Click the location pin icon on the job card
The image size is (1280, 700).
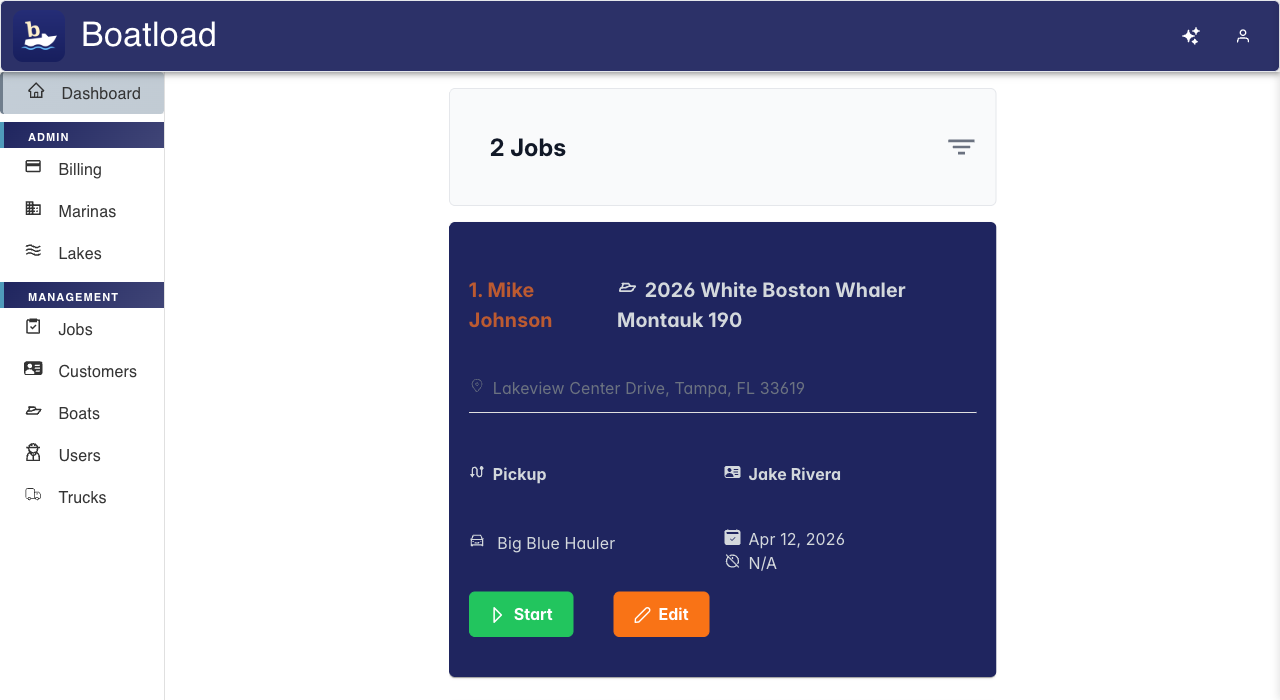(477, 385)
